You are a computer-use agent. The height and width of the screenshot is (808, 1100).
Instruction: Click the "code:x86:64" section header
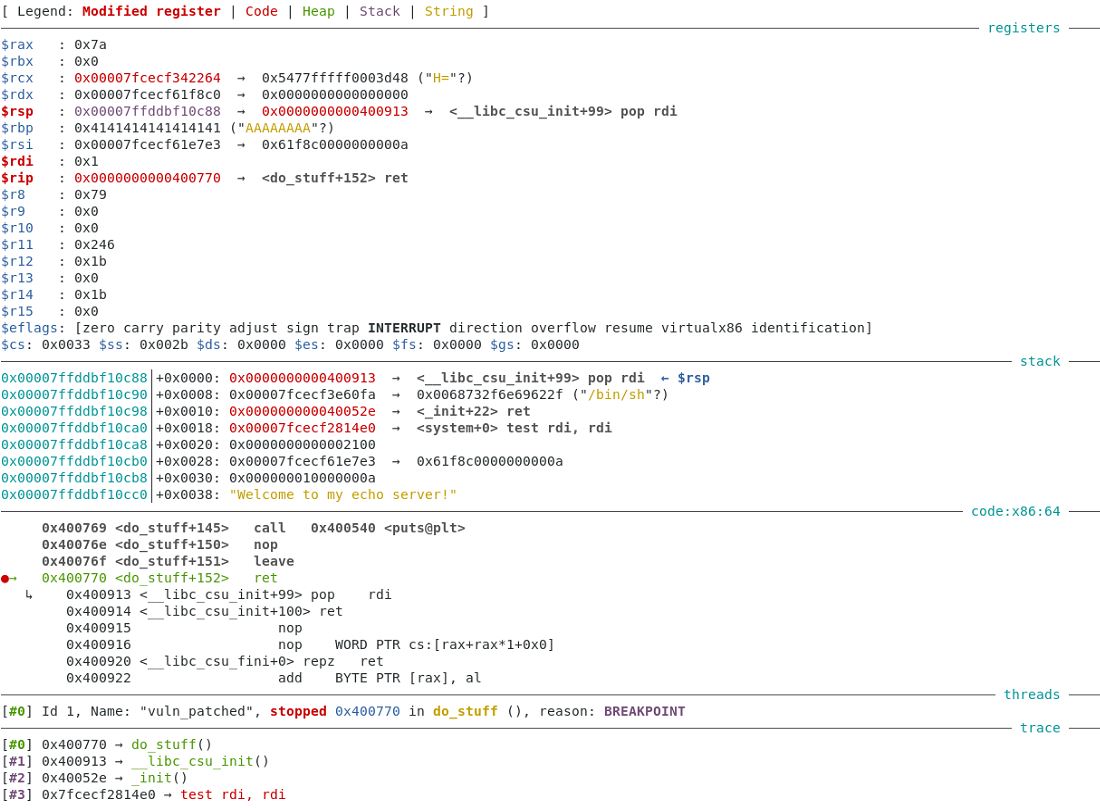click(1017, 511)
